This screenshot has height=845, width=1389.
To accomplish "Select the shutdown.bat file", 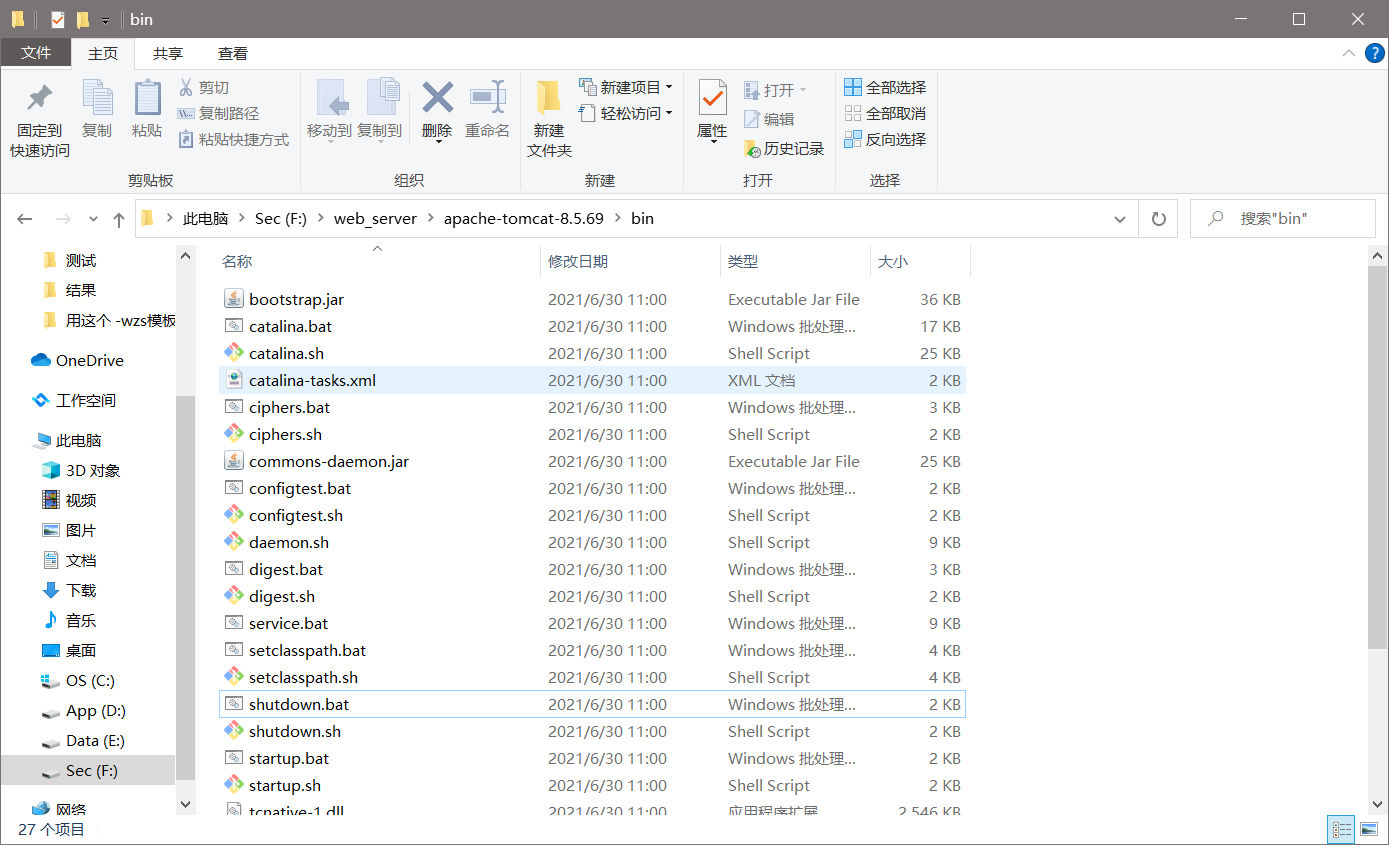I will [x=592, y=704].
